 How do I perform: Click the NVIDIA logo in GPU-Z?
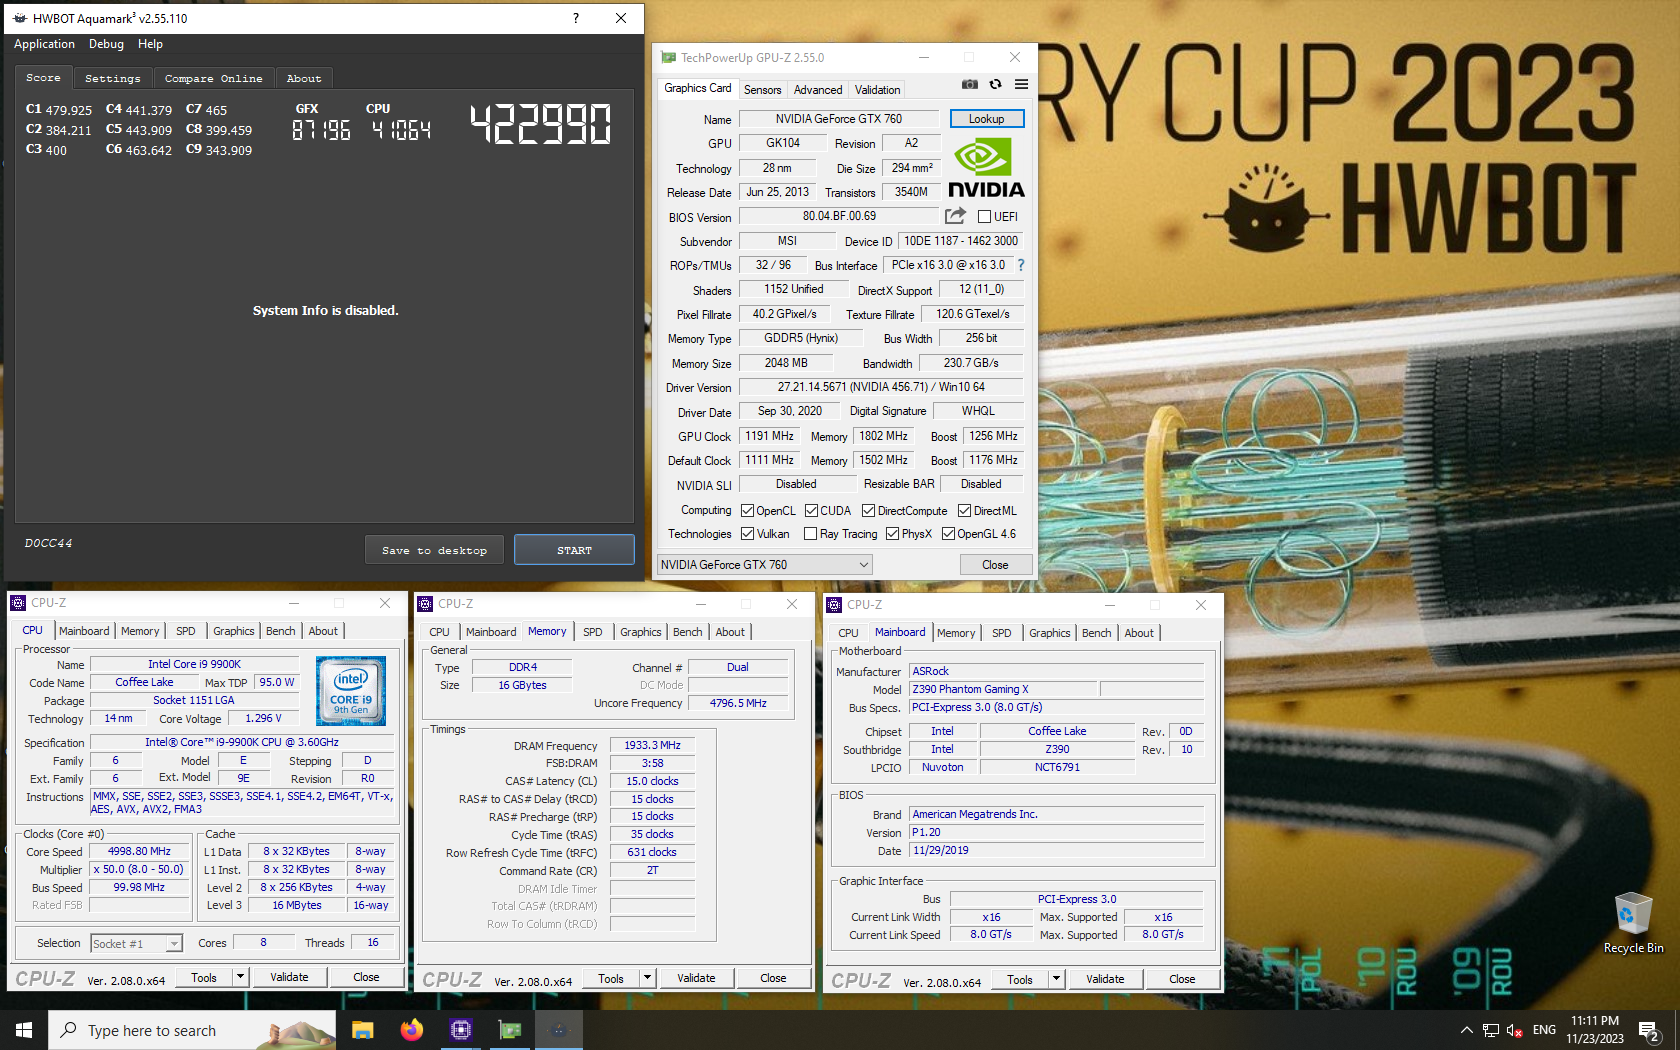986,168
